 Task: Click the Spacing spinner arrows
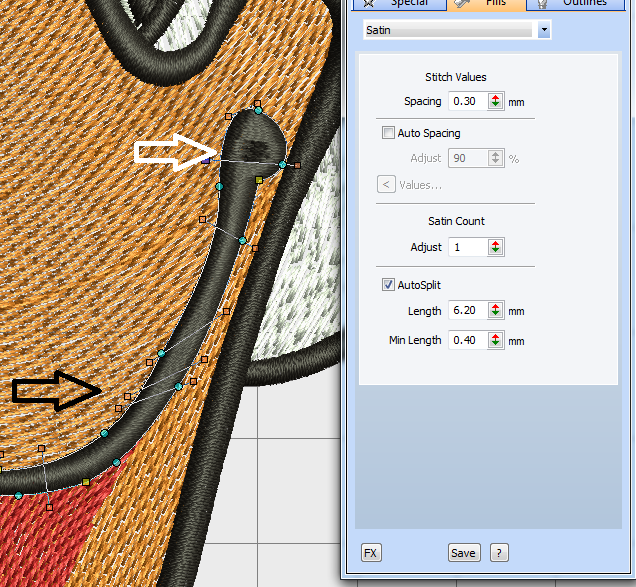(x=495, y=101)
